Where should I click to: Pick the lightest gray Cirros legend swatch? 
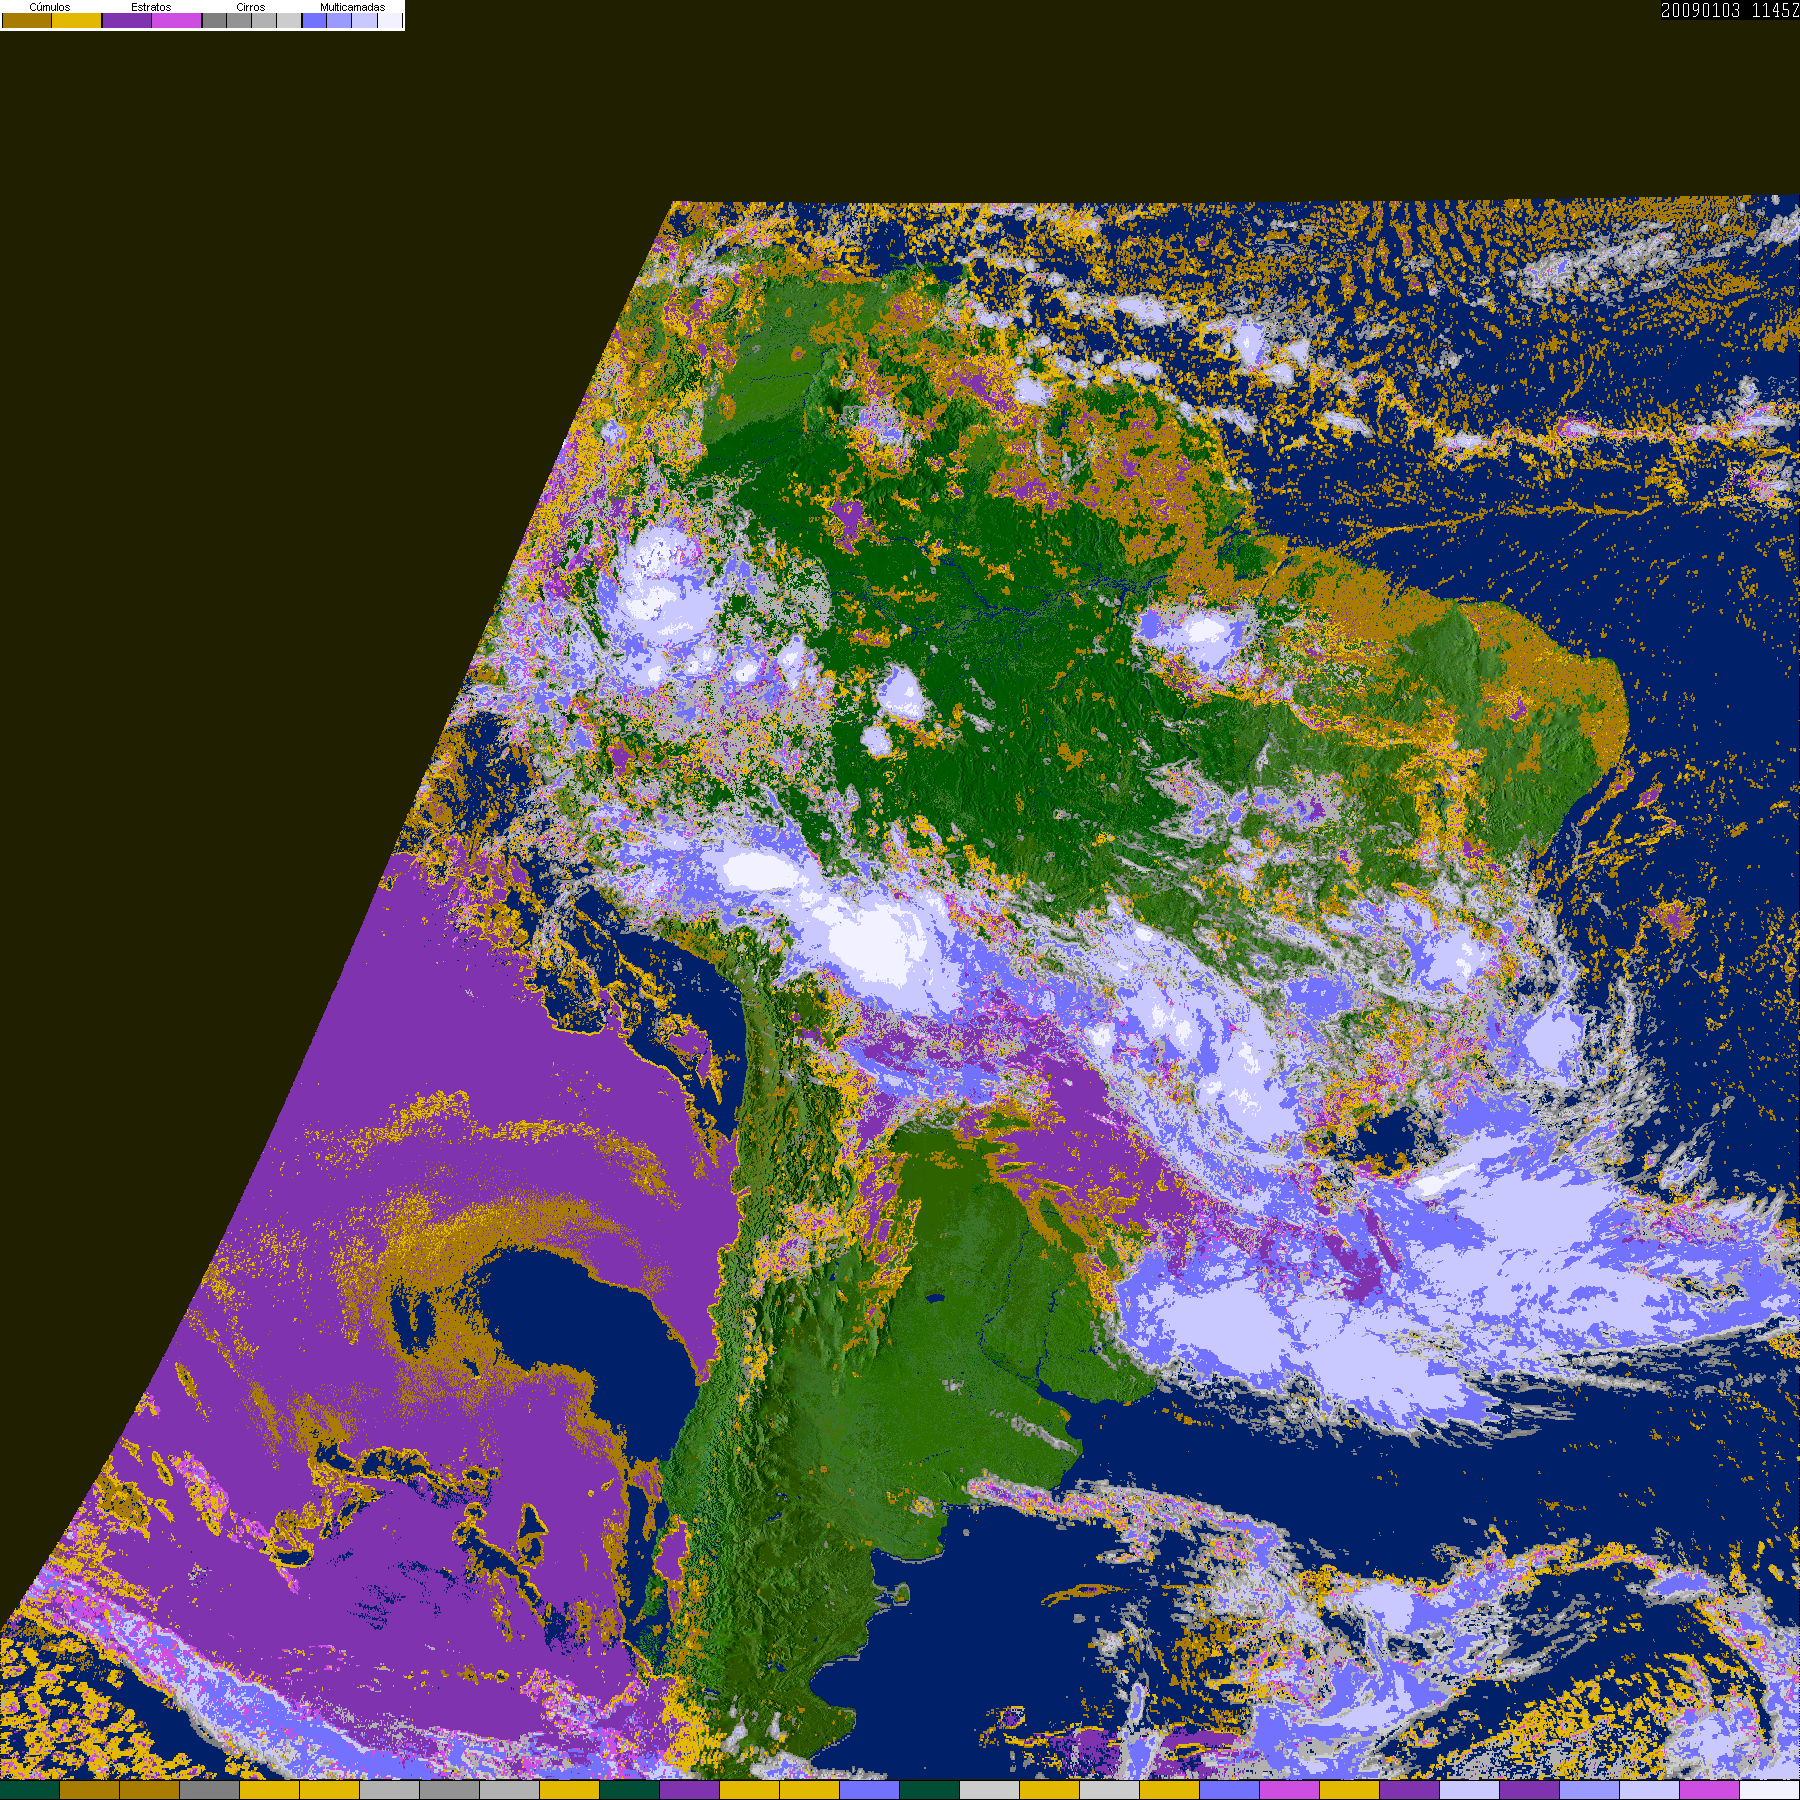pyautogui.click(x=289, y=20)
